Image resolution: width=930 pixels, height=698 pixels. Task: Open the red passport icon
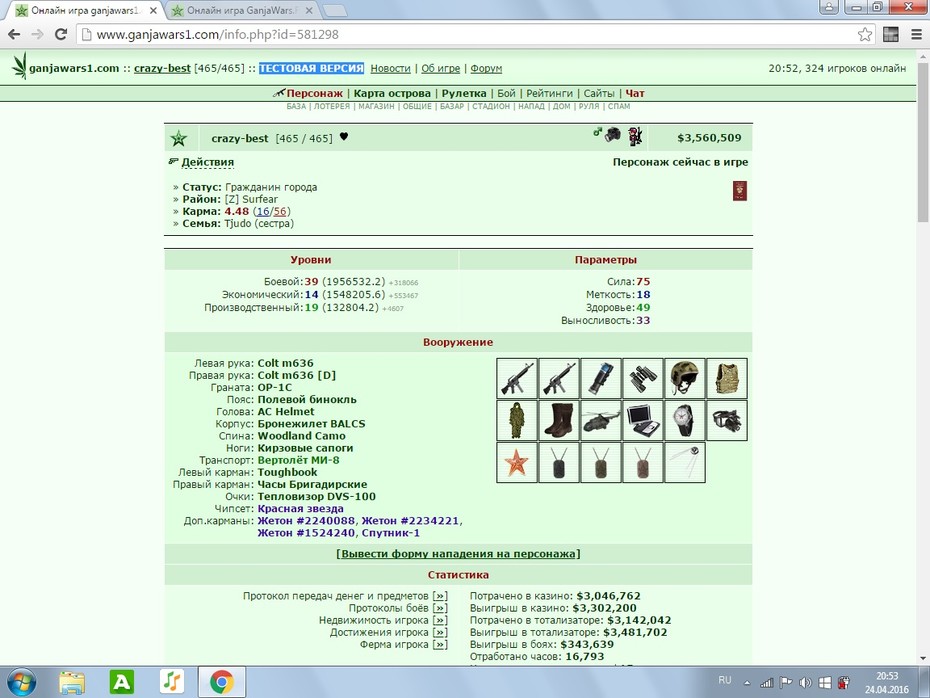coord(740,191)
